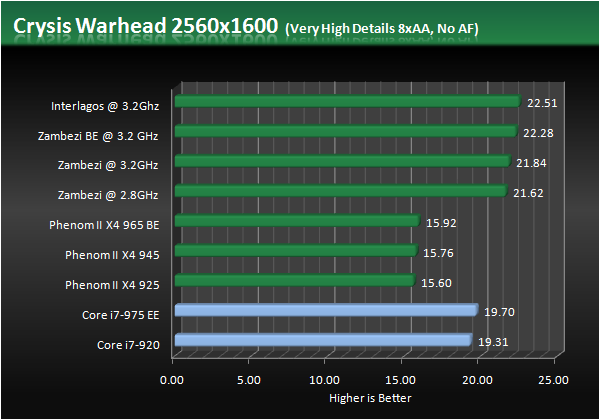The width and height of the screenshot is (600, 420).
Task: Click the 'Higher is Better' axis caption
Action: [370, 398]
